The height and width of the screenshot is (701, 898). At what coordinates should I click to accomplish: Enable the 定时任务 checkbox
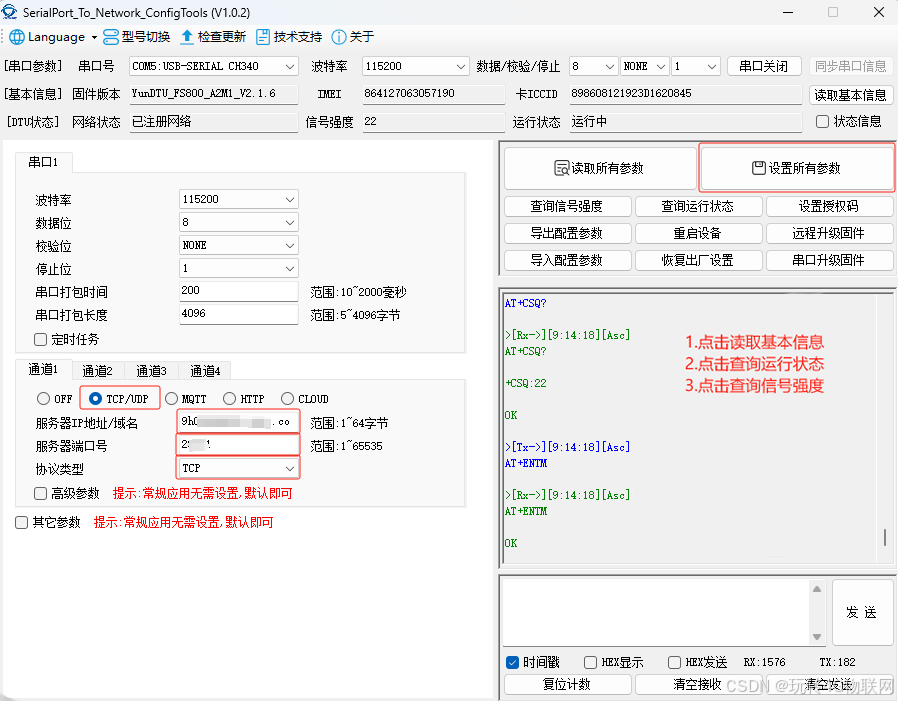(41, 339)
